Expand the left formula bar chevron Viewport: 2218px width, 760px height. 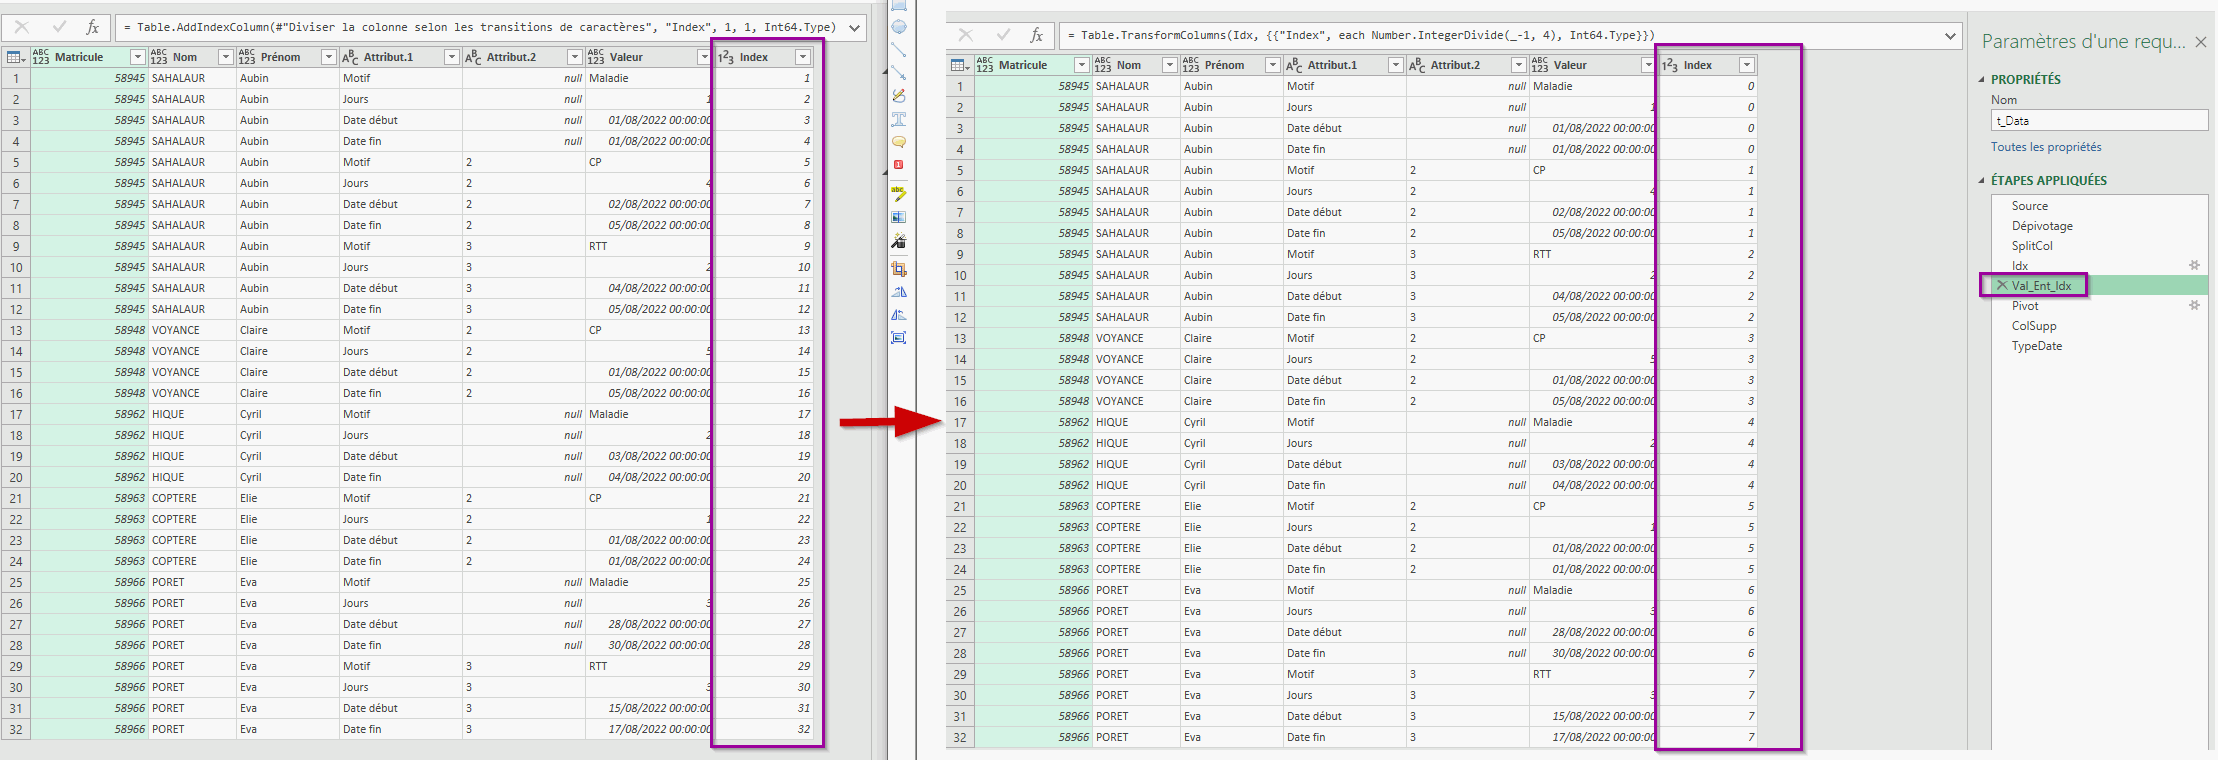[x=855, y=28]
